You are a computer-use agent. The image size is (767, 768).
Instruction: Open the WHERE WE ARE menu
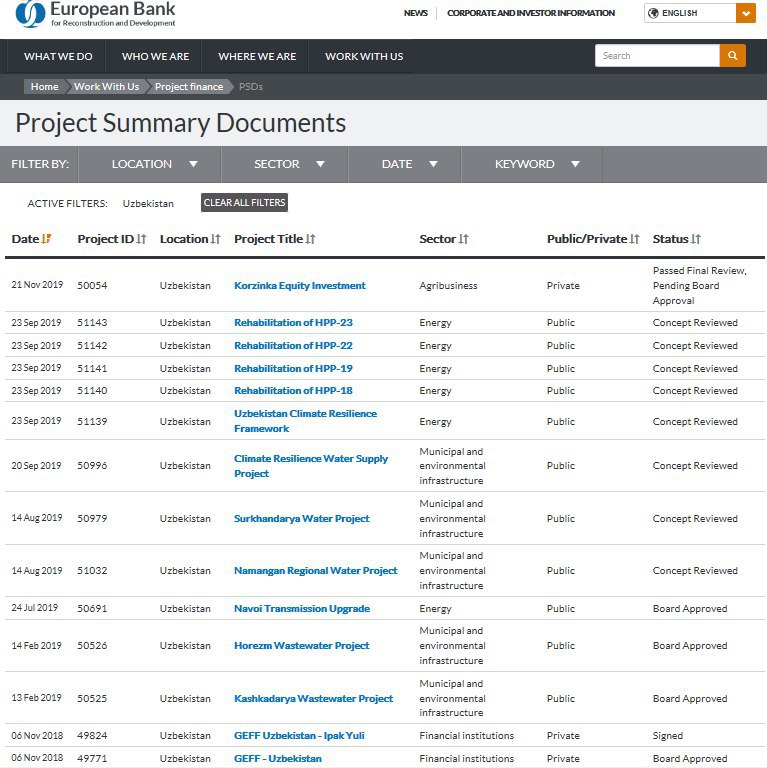257,56
